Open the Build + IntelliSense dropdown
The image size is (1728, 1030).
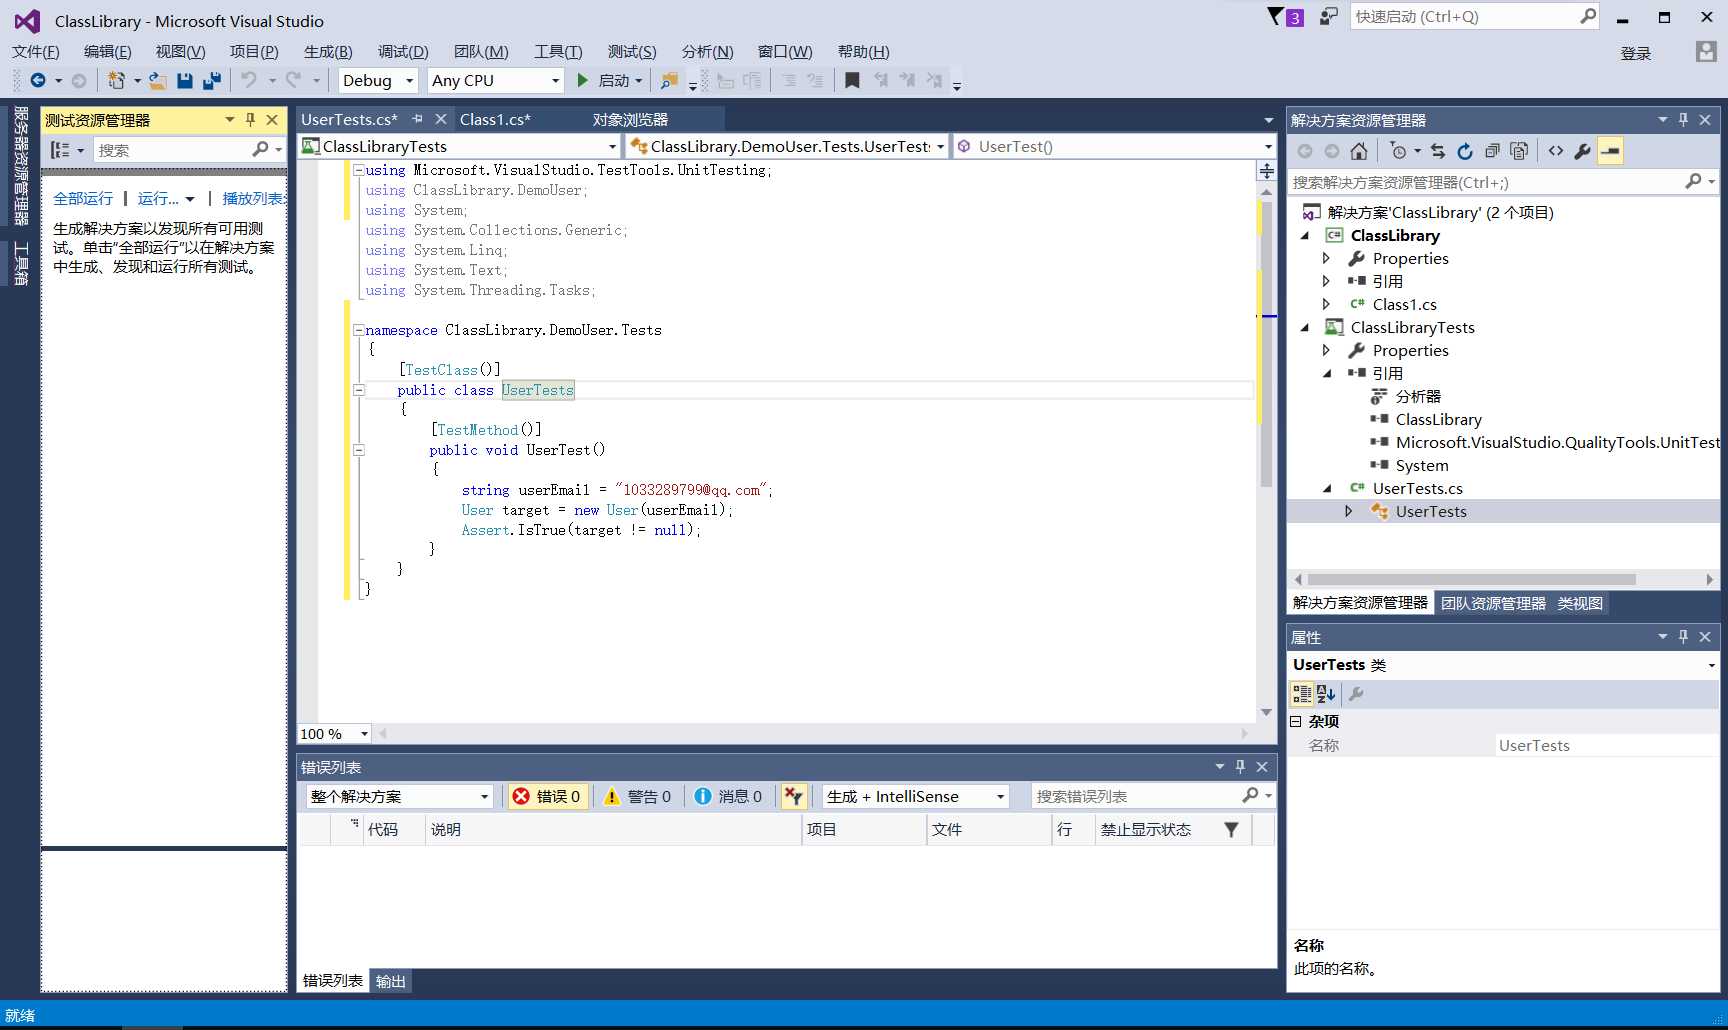[x=915, y=796]
